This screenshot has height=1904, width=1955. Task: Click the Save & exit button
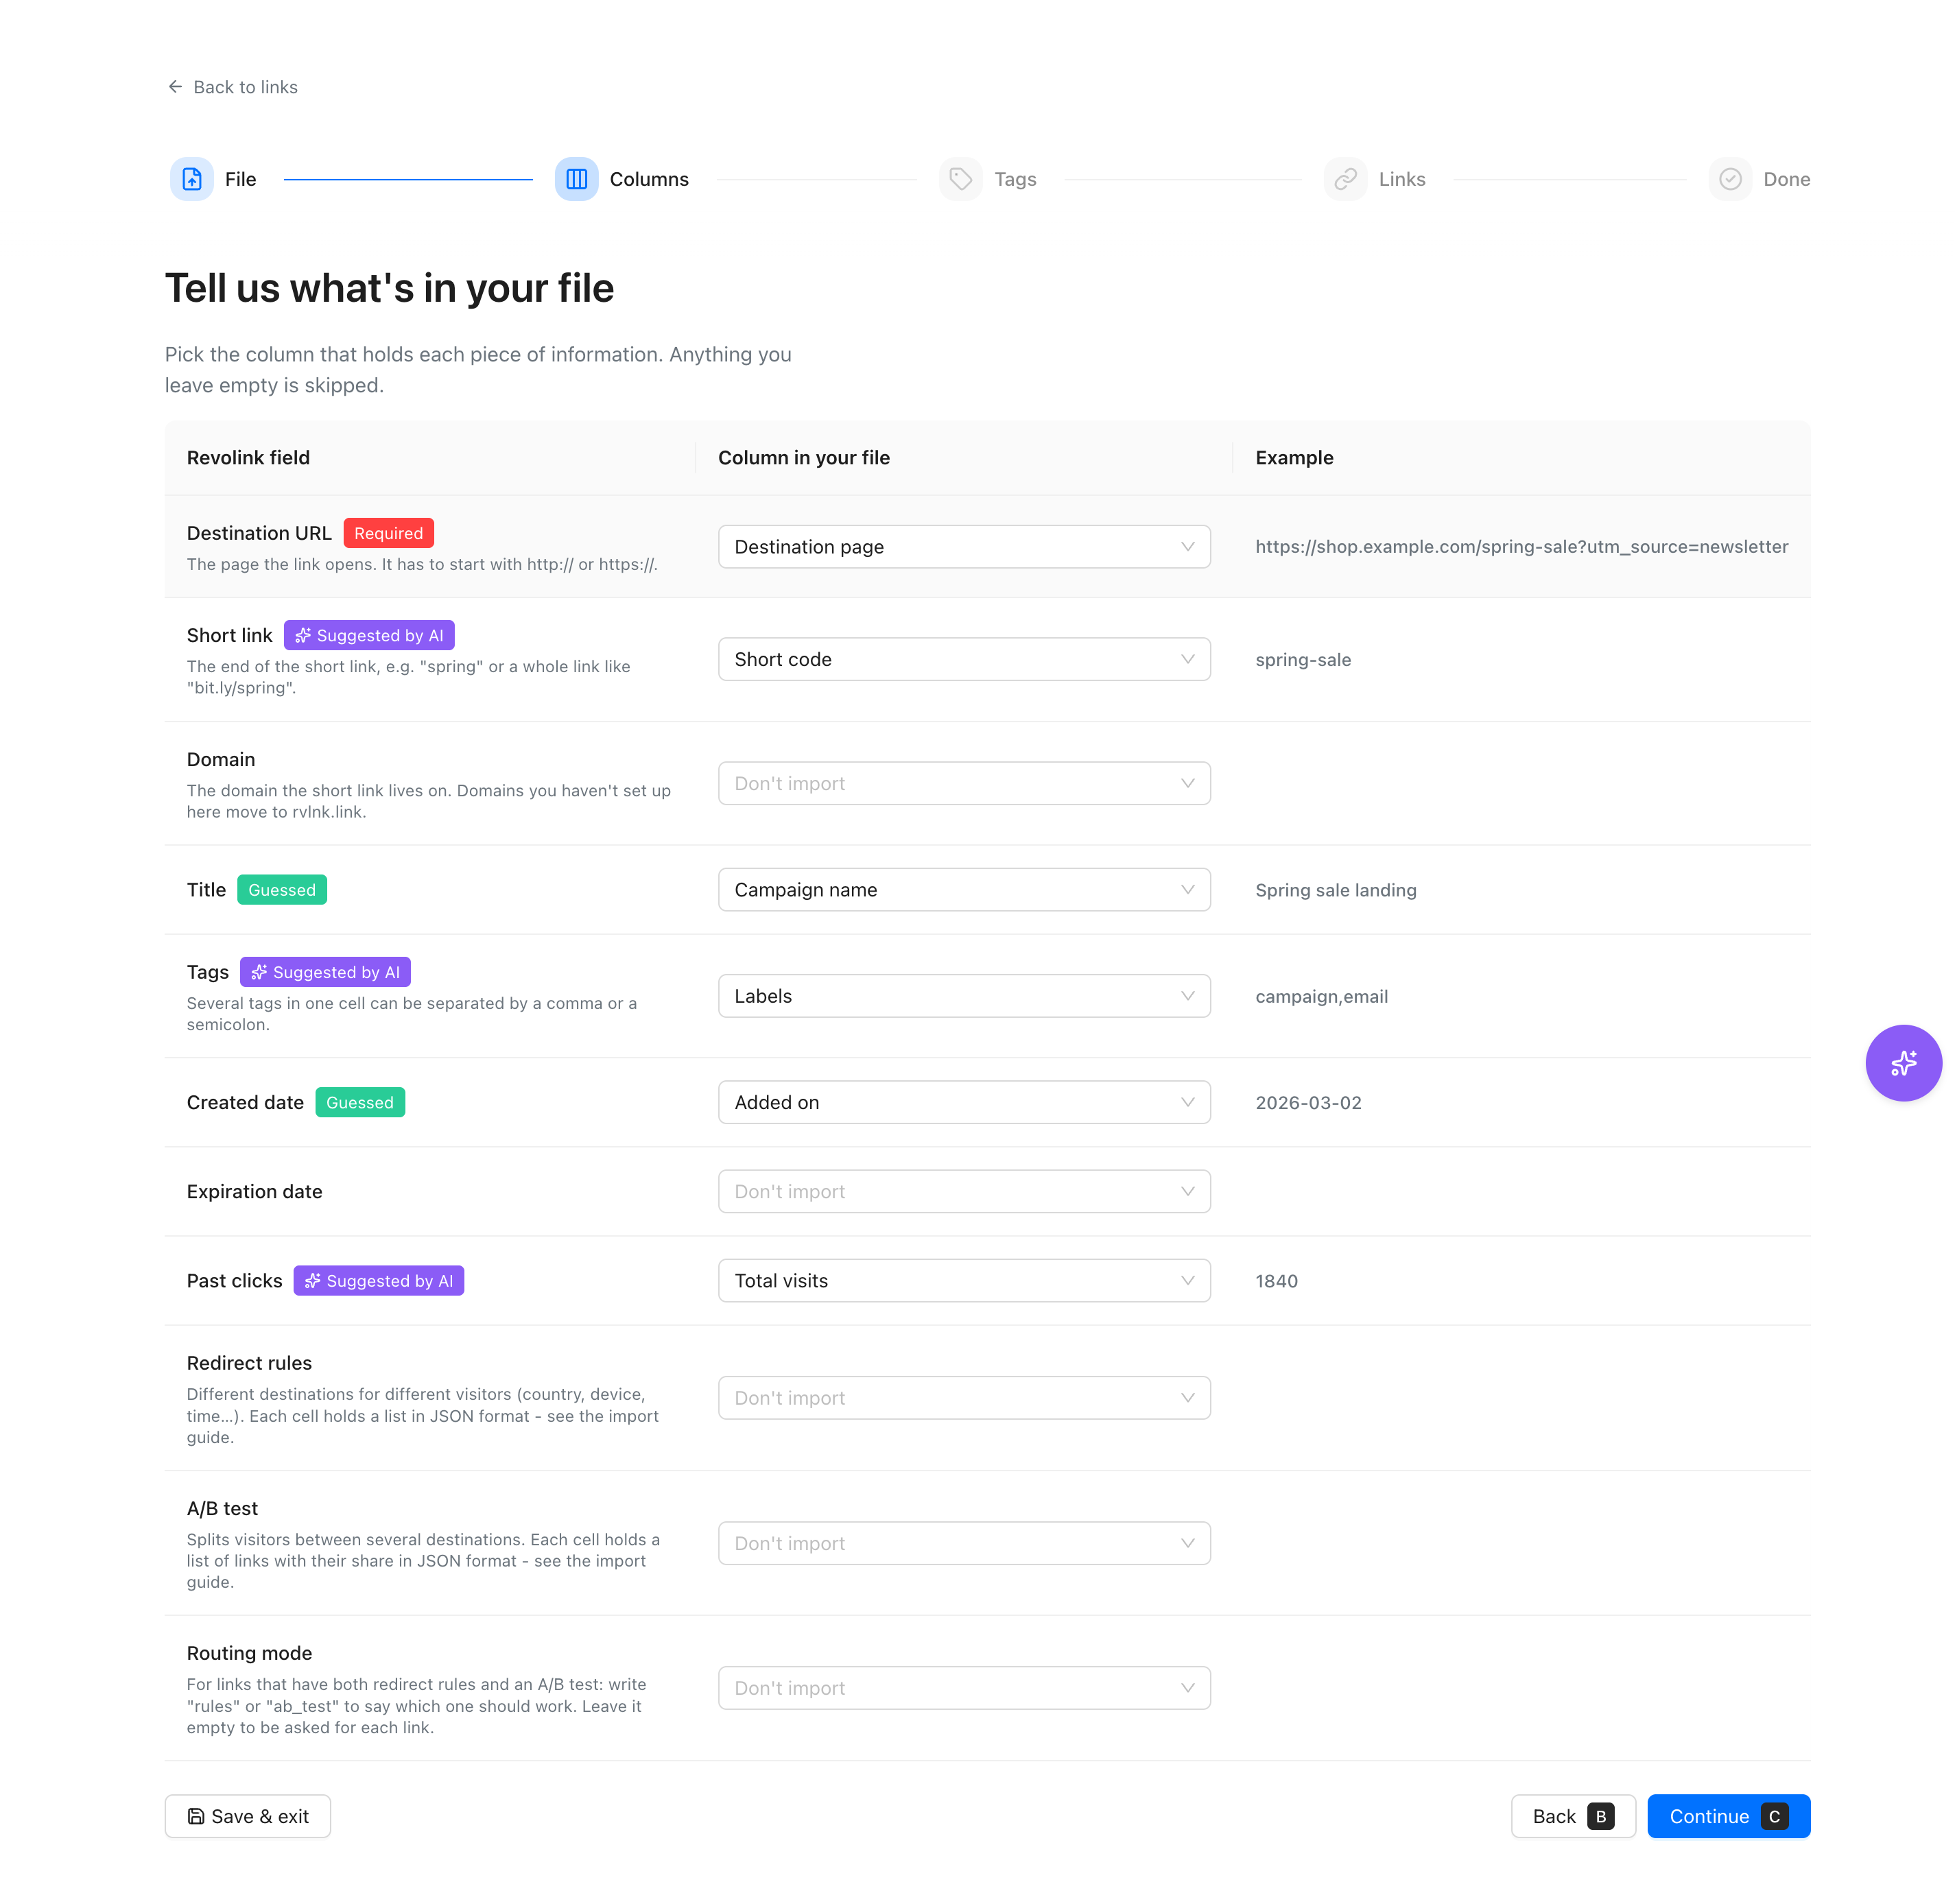pos(248,1816)
